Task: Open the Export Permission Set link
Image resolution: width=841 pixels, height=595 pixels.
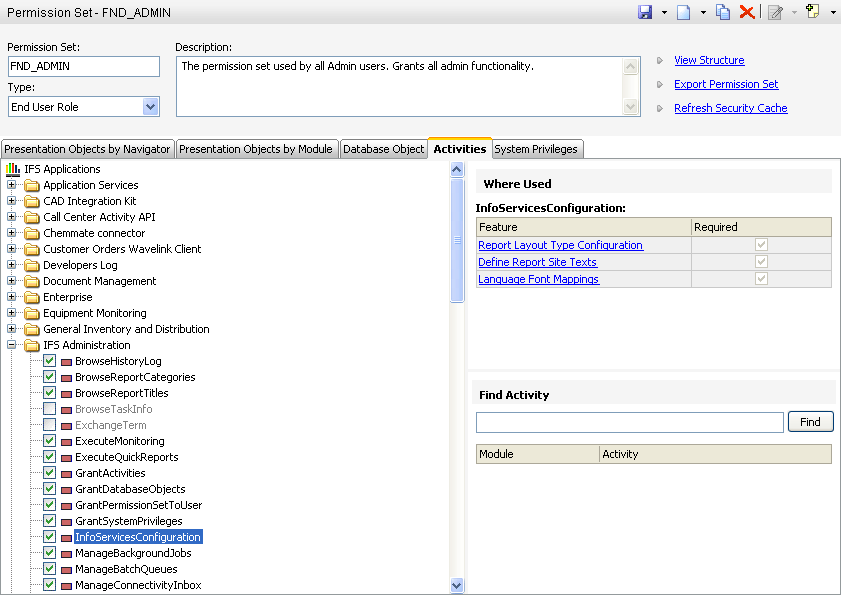Action: pyautogui.click(x=726, y=84)
